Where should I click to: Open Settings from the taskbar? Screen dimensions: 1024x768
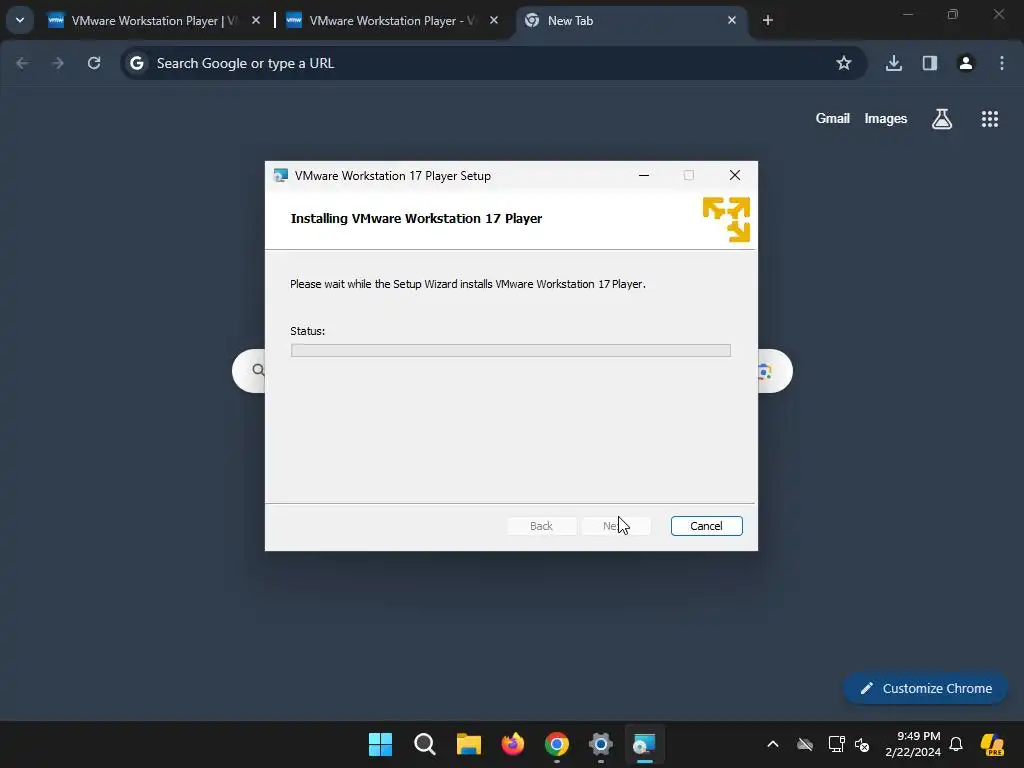pyautogui.click(x=601, y=744)
